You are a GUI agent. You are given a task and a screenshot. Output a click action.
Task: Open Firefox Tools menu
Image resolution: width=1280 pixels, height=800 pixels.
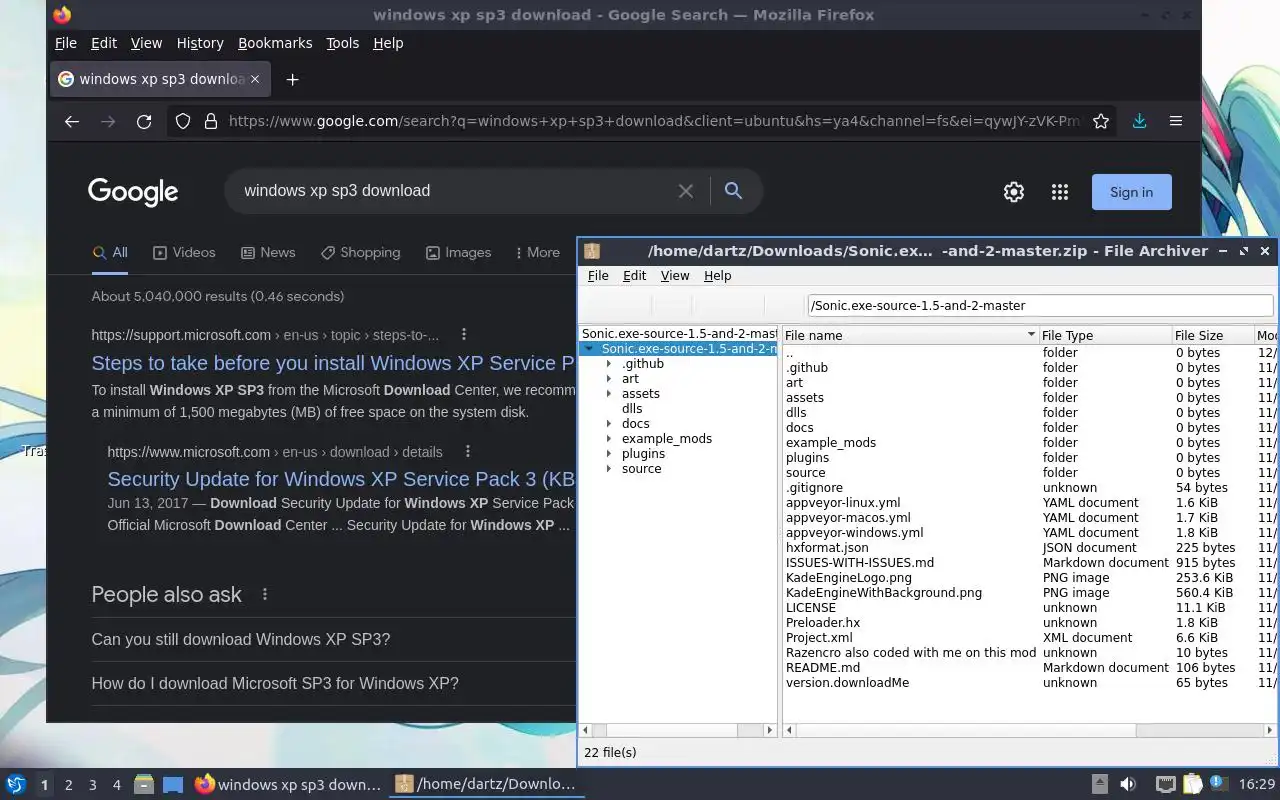[x=342, y=43]
